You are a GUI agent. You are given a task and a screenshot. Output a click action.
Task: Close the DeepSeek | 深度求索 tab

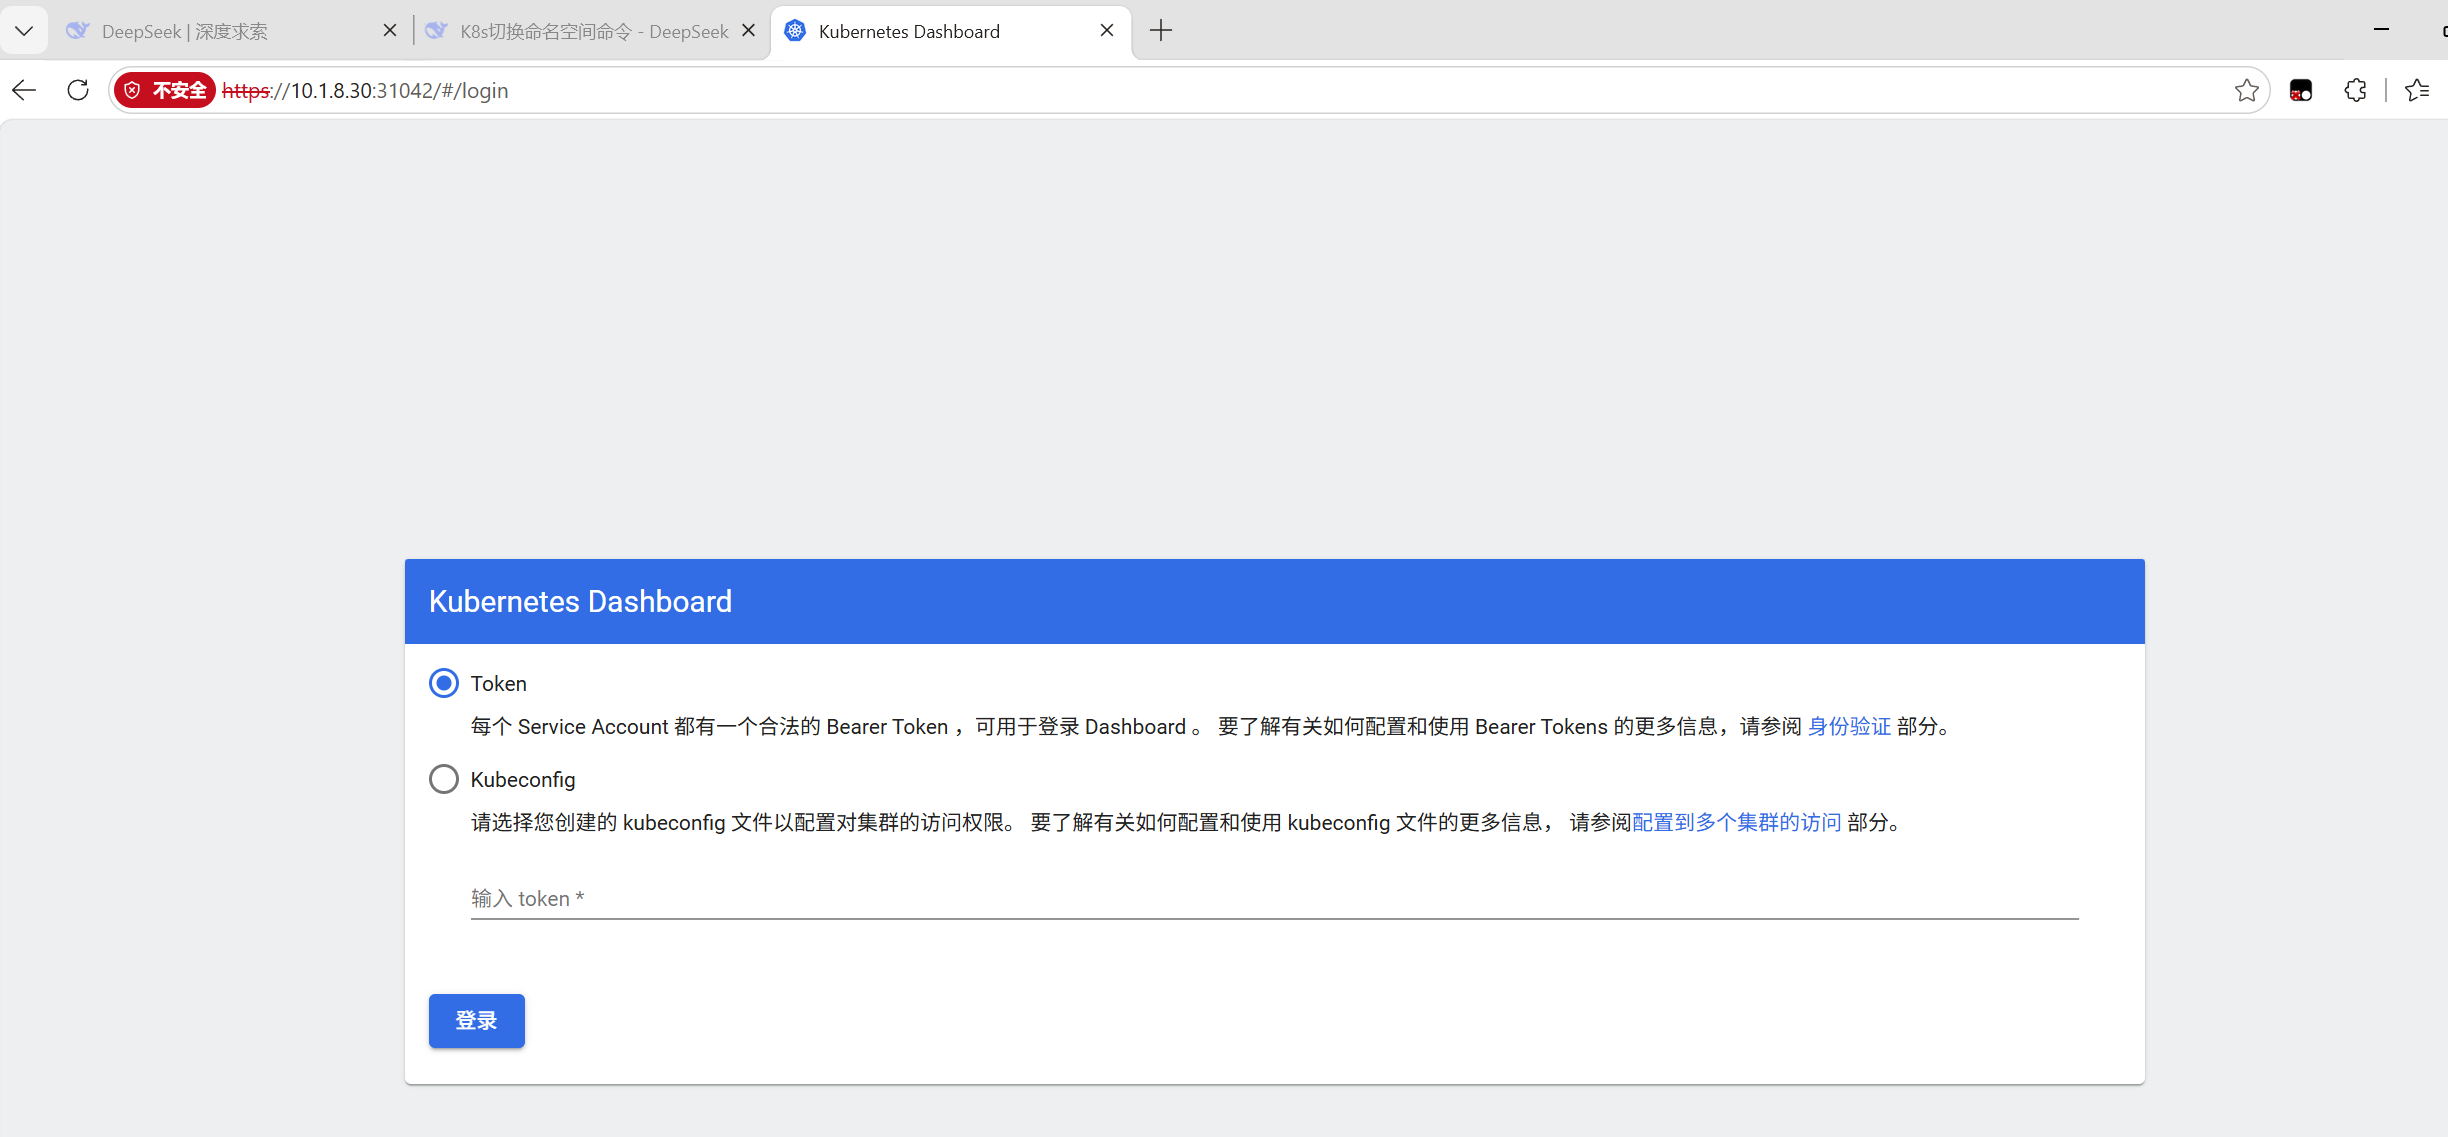coord(390,31)
